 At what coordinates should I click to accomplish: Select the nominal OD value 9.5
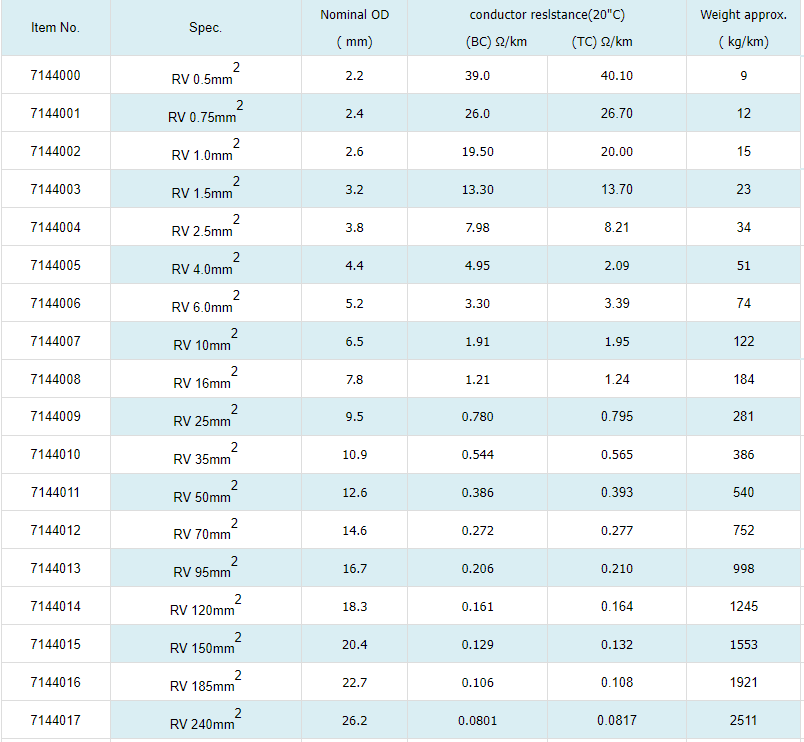(354, 417)
